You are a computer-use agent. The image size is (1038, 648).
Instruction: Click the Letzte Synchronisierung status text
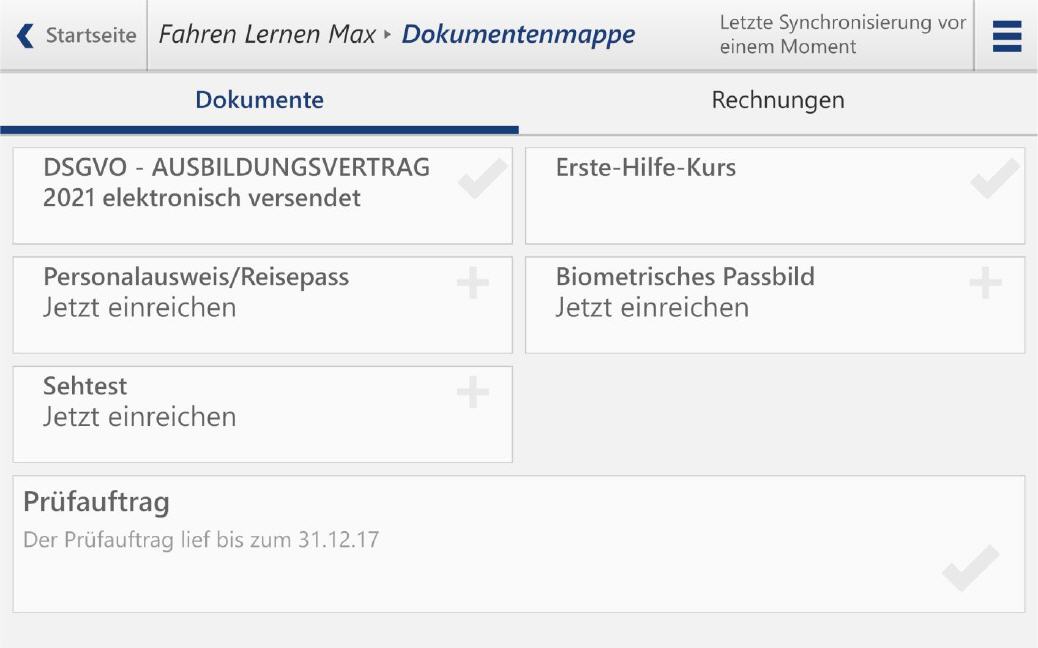[x=843, y=35]
